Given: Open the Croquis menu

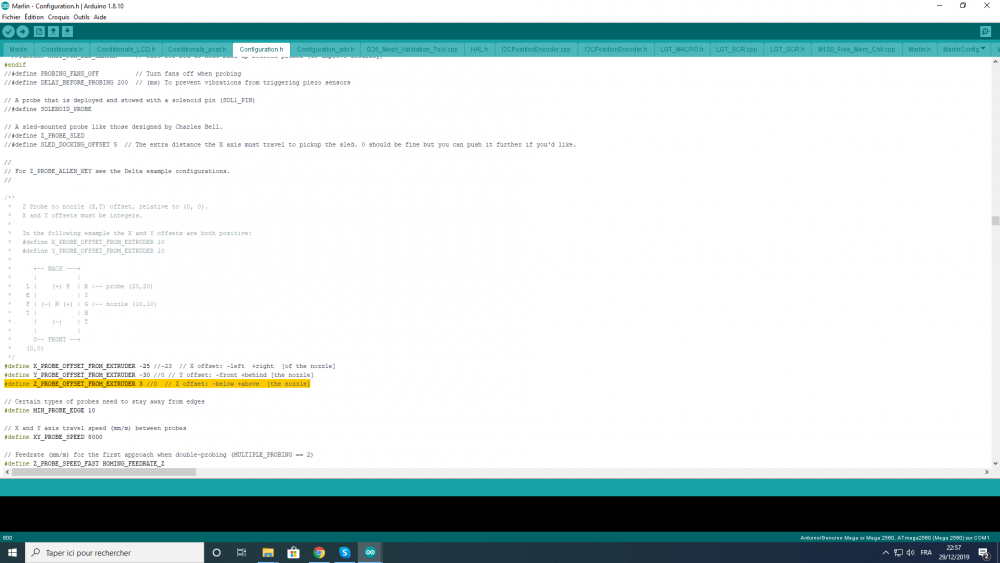Looking at the screenshot, I should [58, 17].
